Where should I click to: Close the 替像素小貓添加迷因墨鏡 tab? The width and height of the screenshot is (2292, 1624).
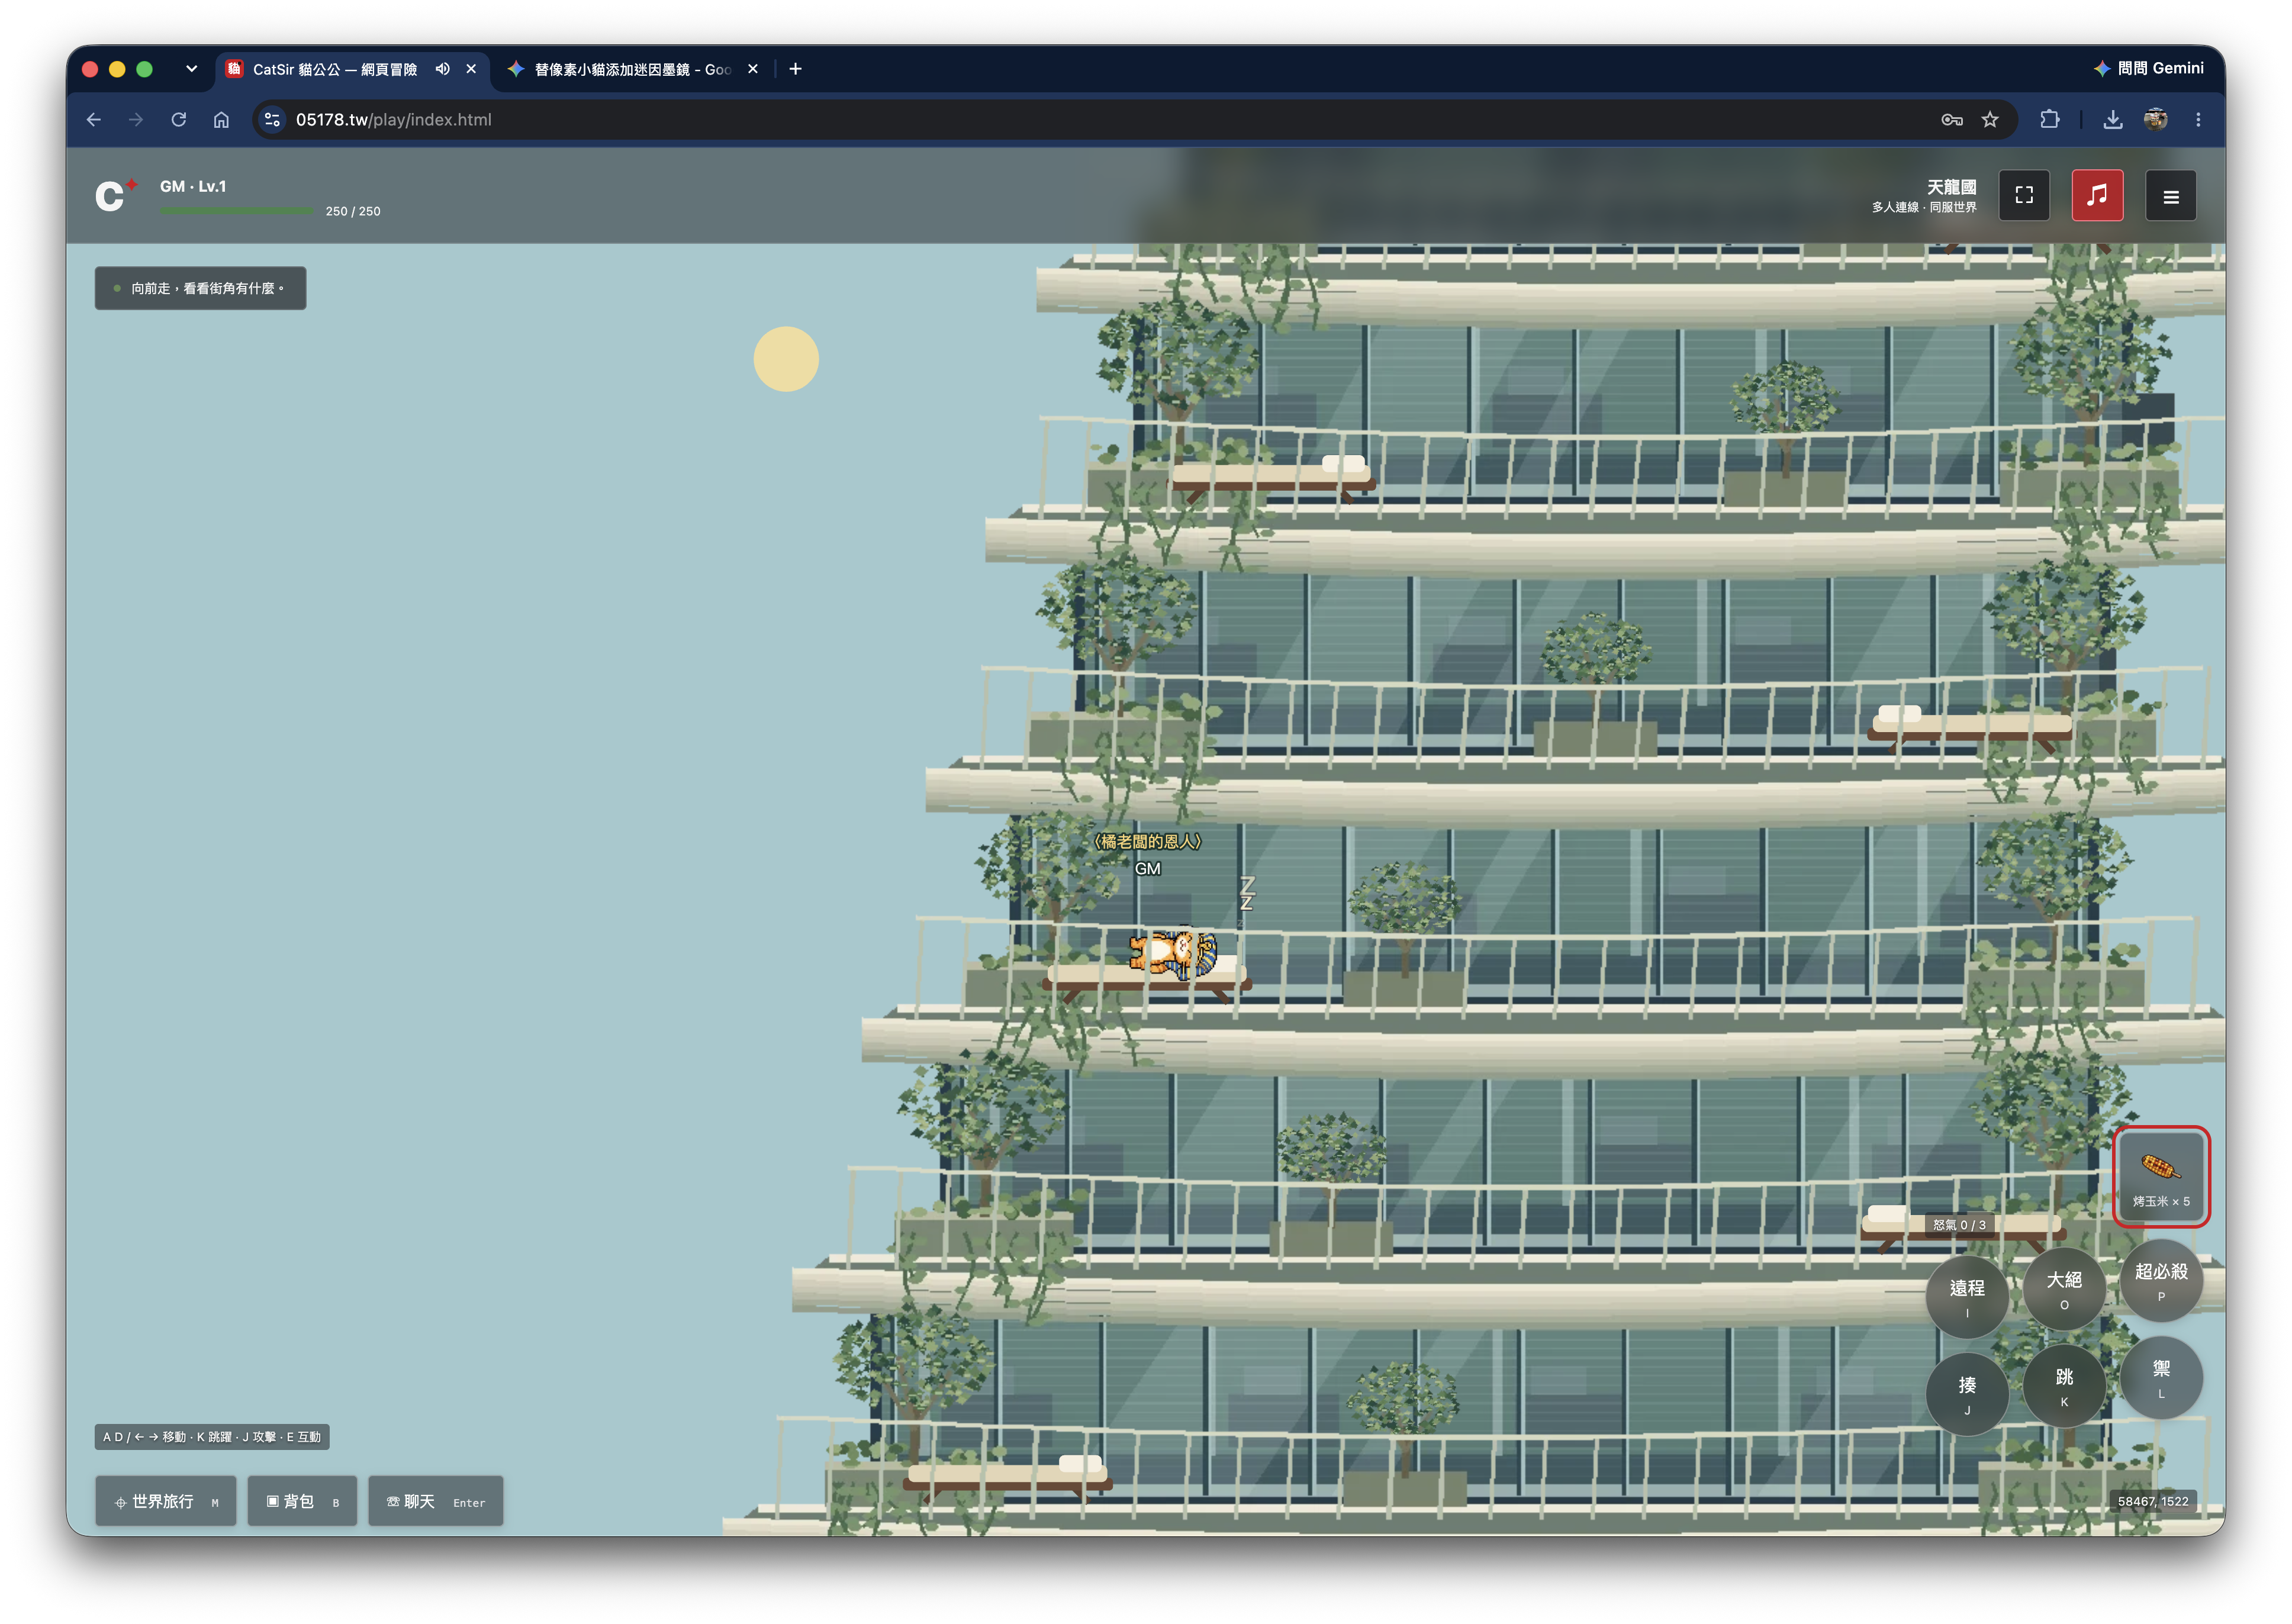tap(753, 69)
